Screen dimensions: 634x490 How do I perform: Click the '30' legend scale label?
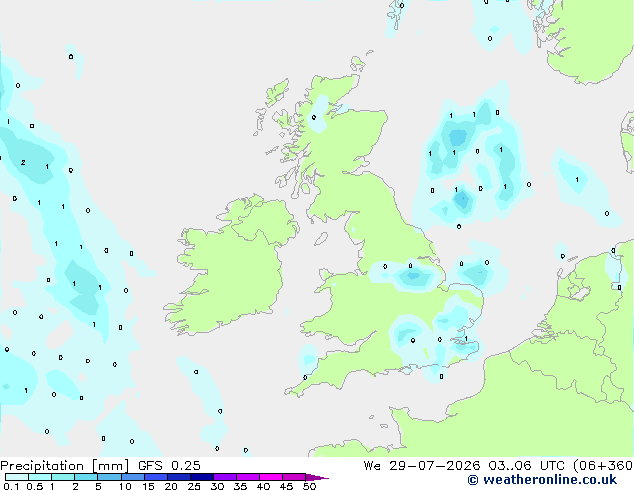pyautogui.click(x=217, y=486)
